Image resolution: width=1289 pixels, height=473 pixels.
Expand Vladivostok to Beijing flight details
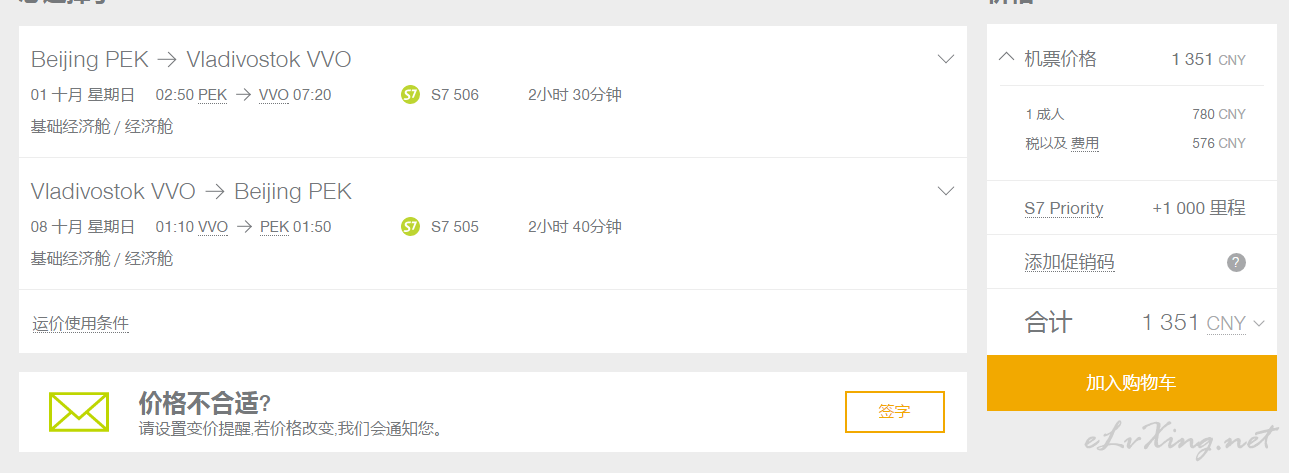(946, 191)
